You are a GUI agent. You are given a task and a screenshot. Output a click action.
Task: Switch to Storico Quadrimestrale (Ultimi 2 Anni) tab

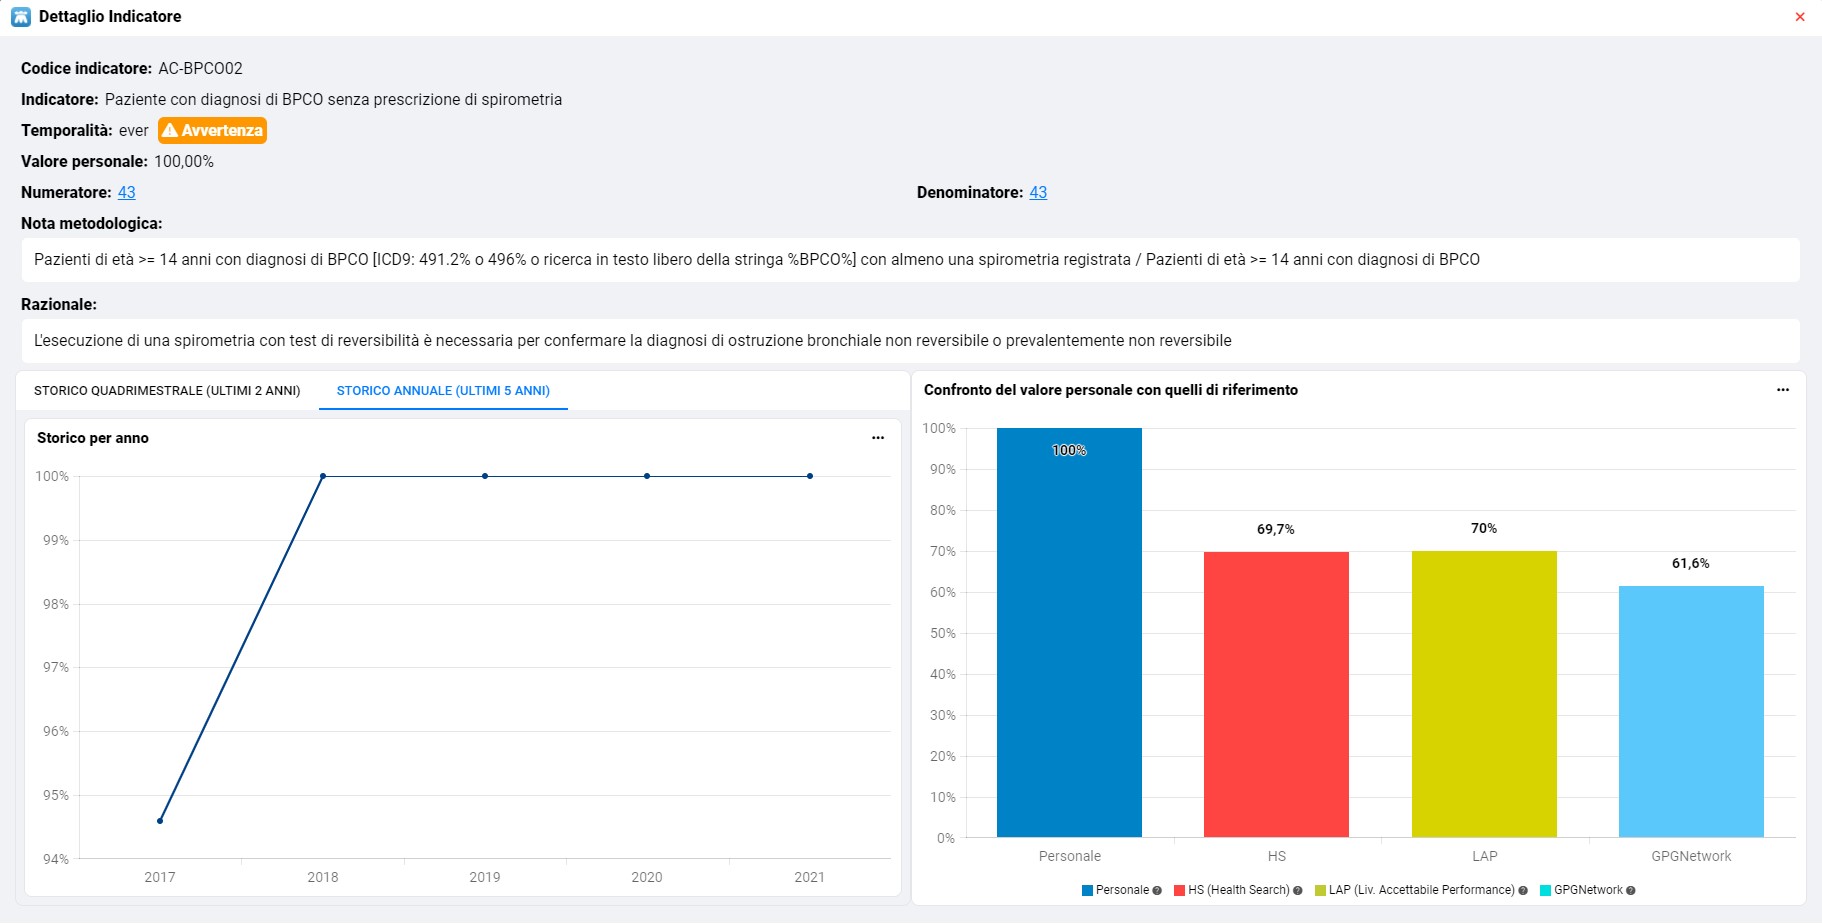point(167,391)
